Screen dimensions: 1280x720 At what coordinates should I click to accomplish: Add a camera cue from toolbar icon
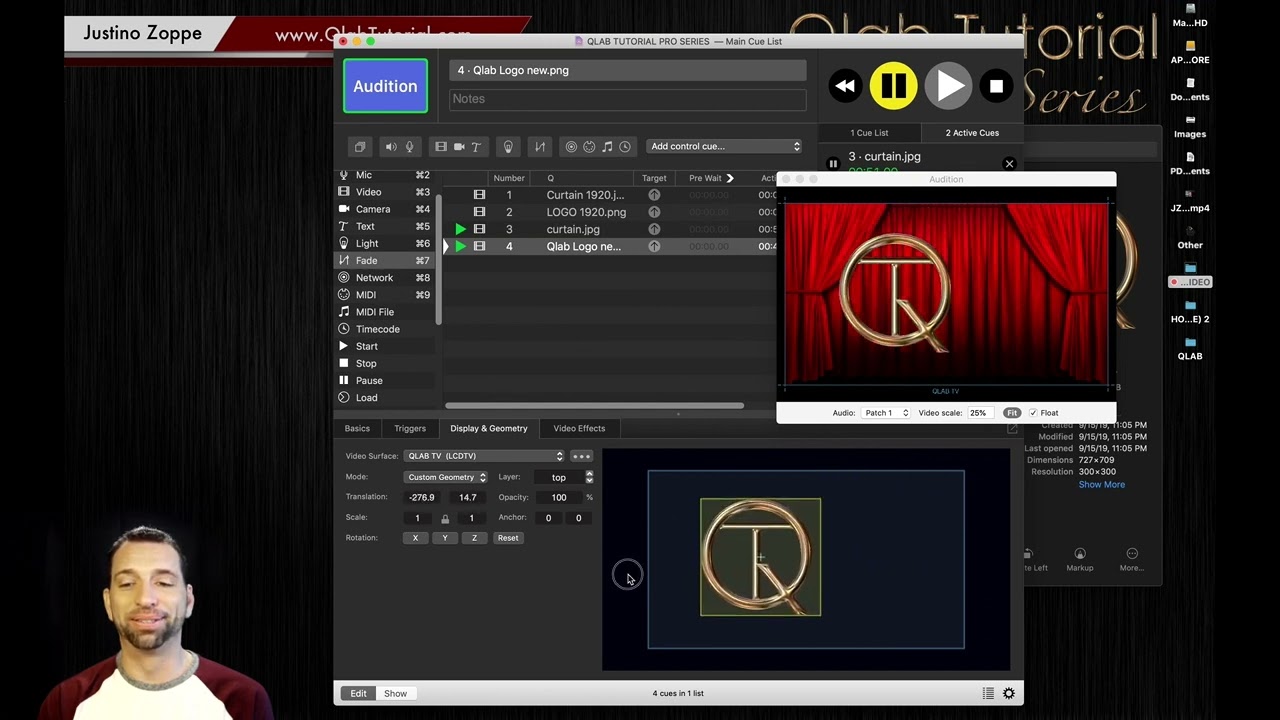[459, 147]
